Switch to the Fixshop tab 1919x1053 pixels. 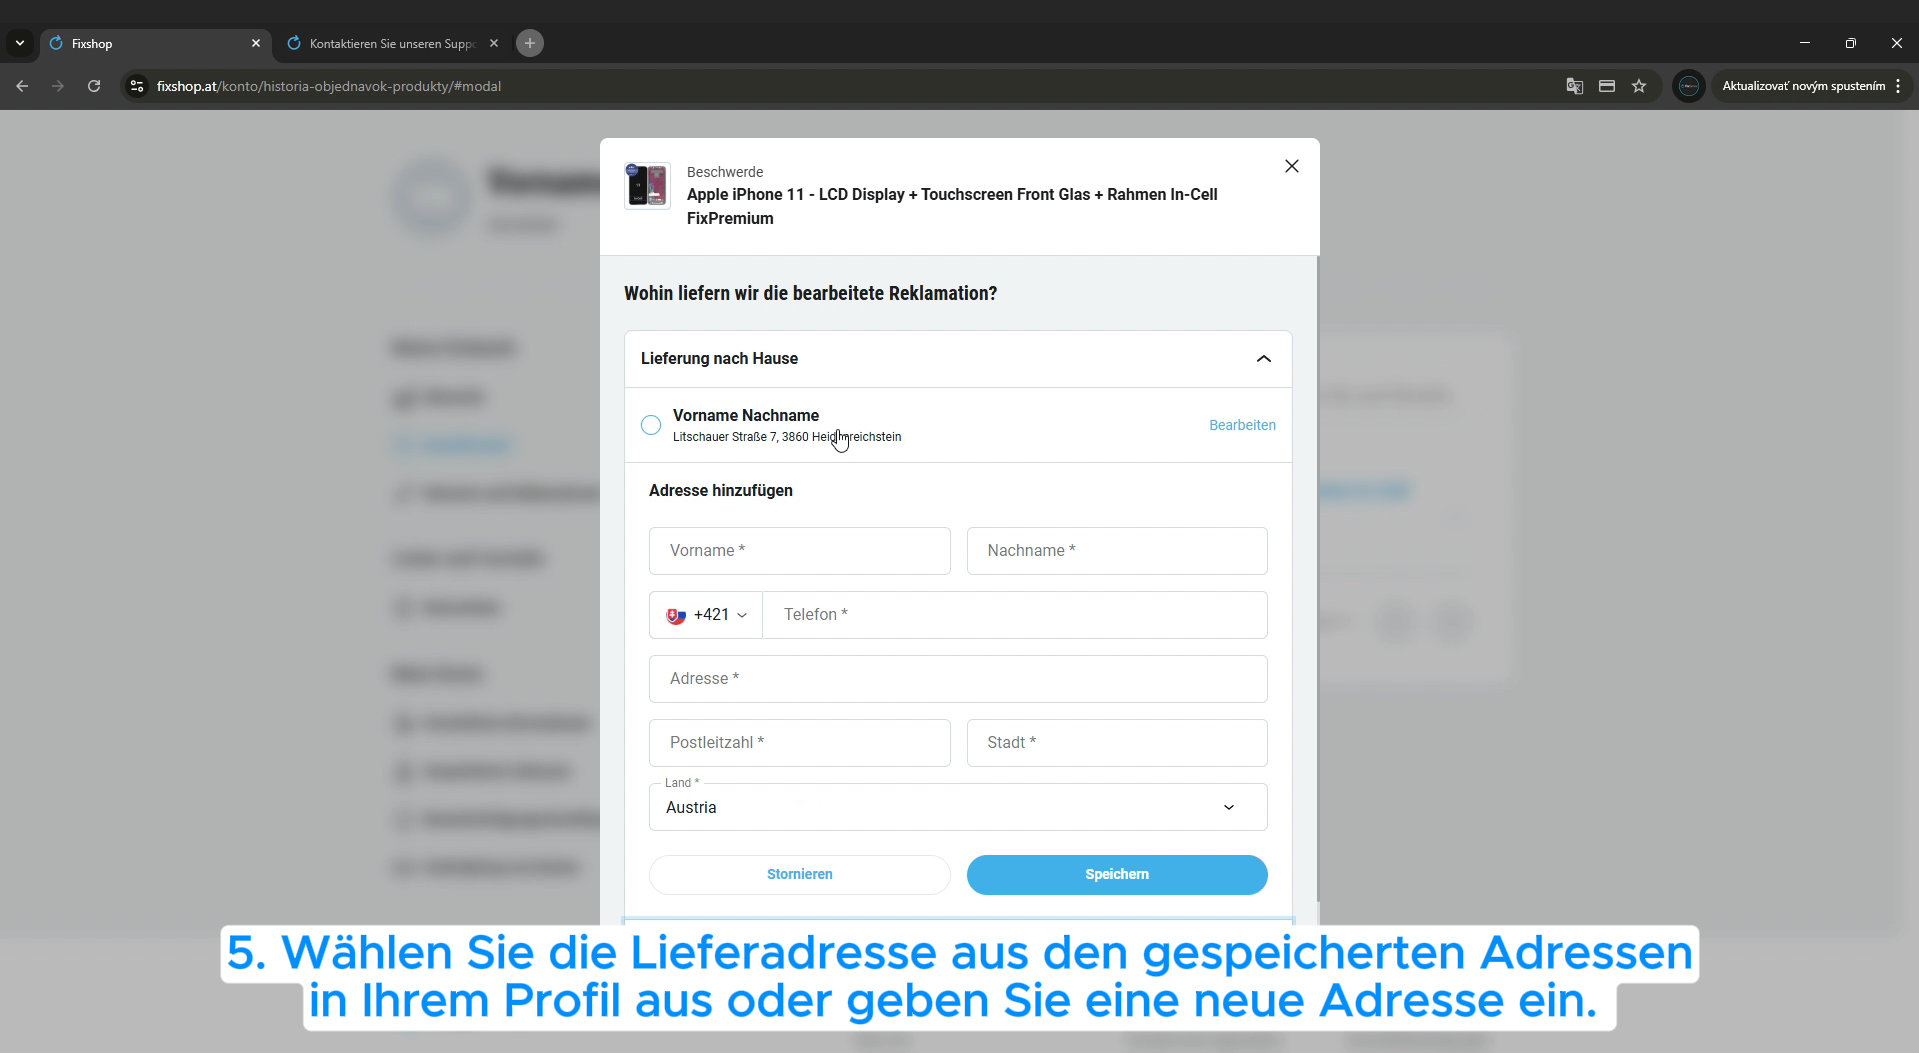[x=150, y=44]
